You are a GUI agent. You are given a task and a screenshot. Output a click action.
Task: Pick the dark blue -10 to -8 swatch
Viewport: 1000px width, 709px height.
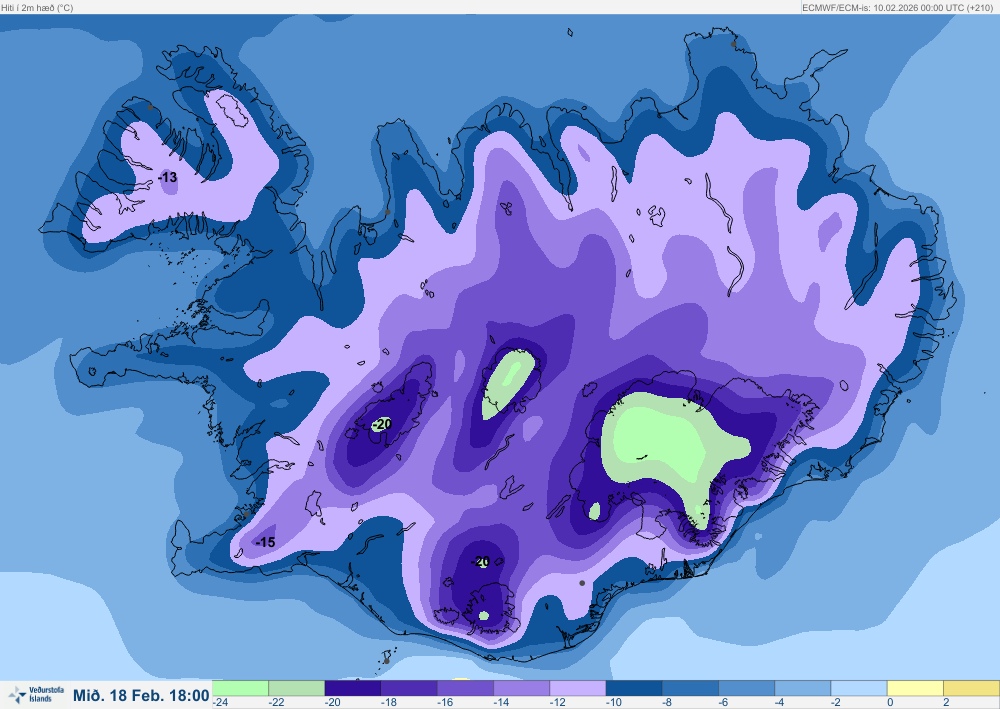coord(634,689)
